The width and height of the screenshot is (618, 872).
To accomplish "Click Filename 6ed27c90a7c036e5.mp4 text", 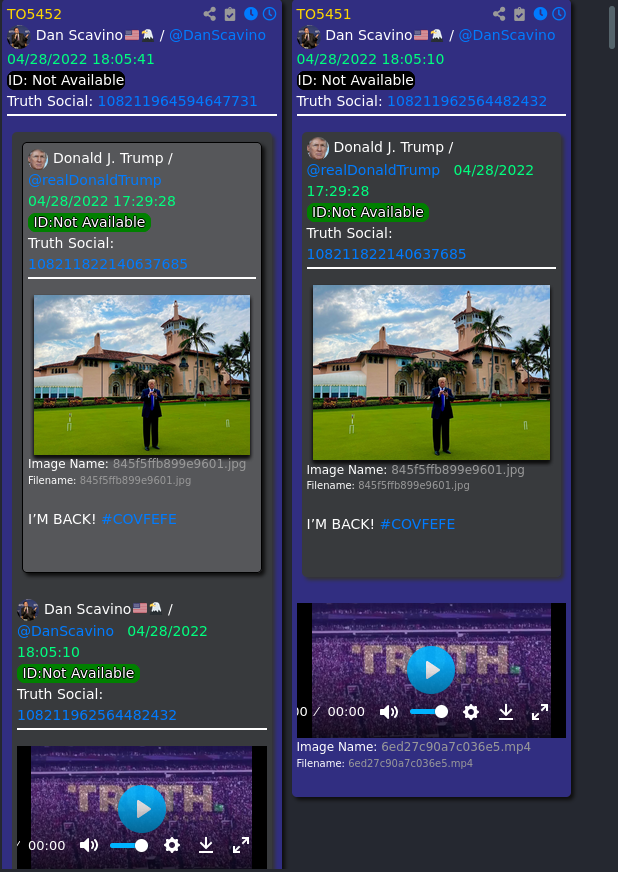I will [411, 764].
